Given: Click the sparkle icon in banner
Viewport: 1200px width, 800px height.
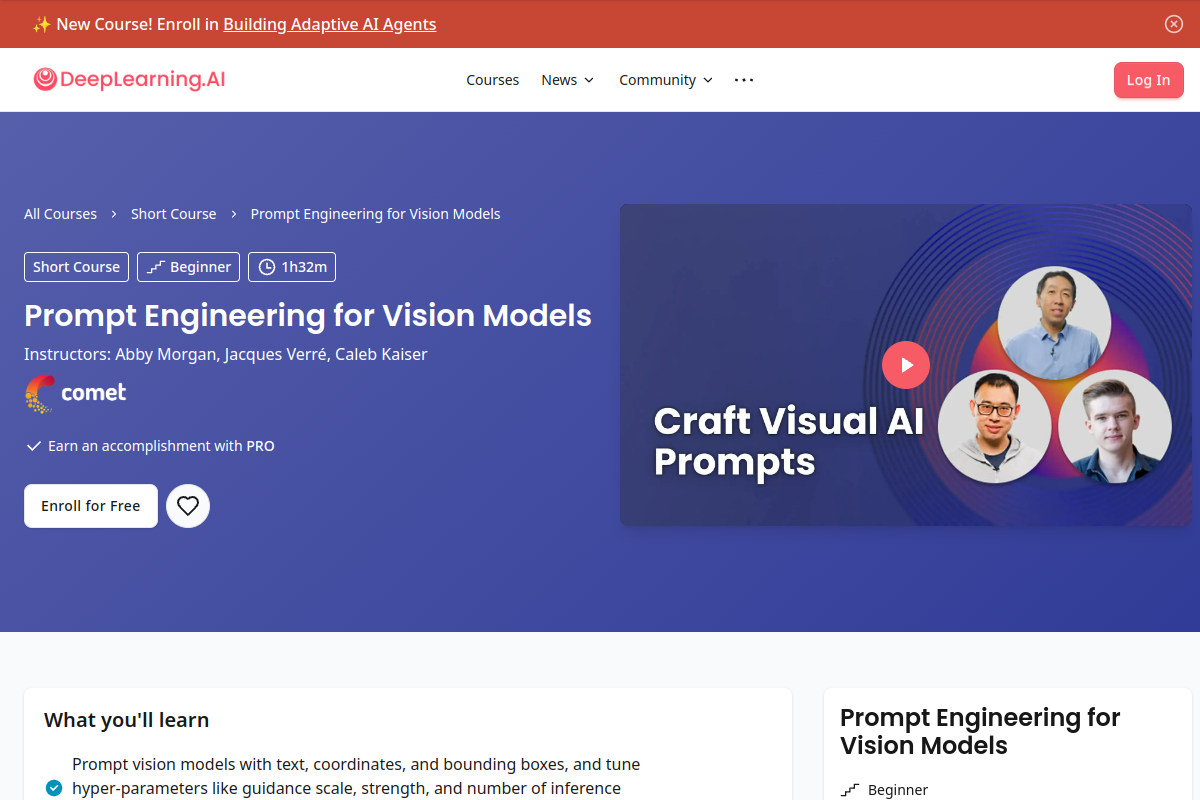Looking at the screenshot, I should point(41,24).
